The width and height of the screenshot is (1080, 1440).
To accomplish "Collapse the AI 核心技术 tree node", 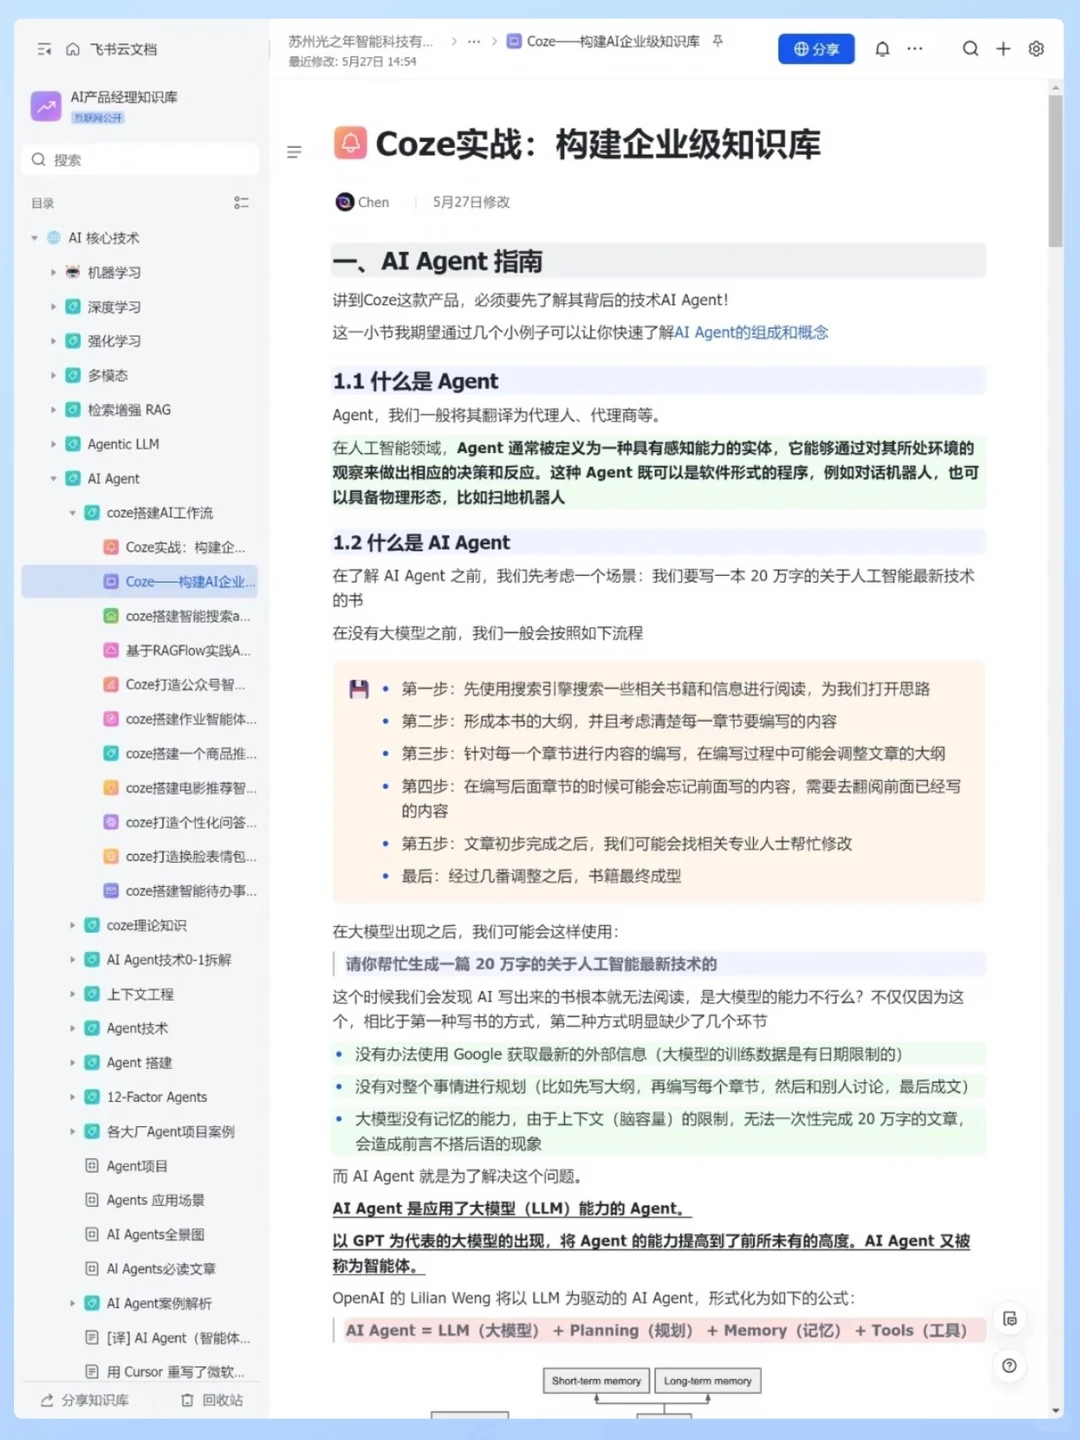I will 34,238.
